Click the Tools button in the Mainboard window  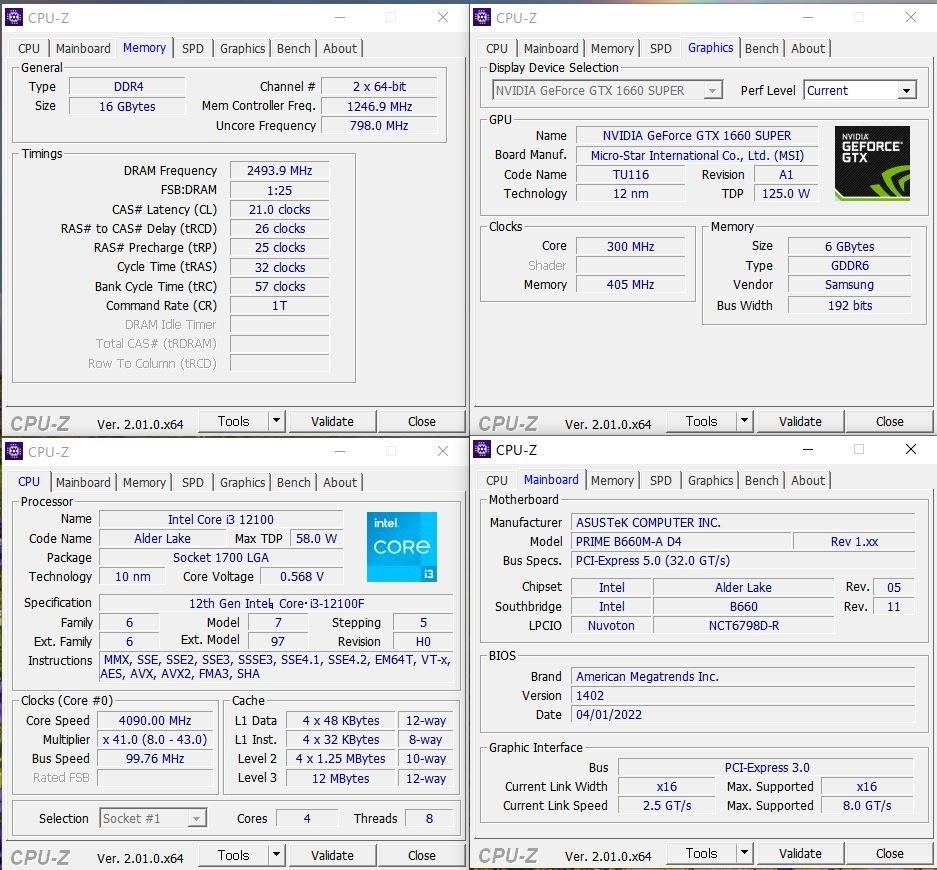[x=701, y=853]
